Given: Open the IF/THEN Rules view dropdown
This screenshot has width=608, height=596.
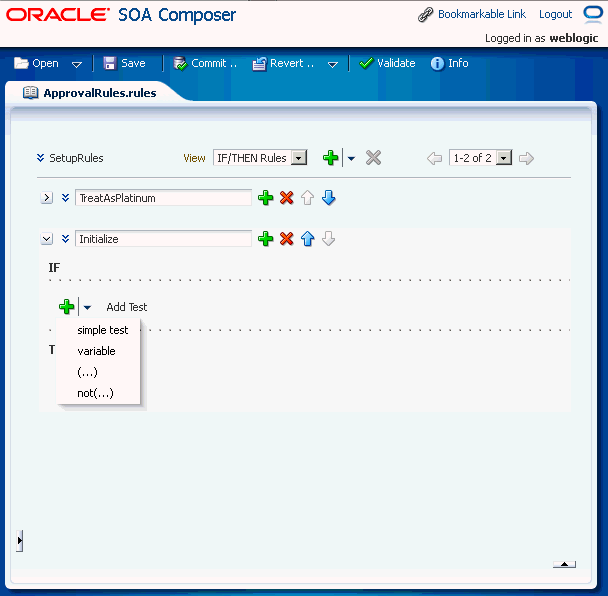Looking at the screenshot, I should (x=299, y=158).
